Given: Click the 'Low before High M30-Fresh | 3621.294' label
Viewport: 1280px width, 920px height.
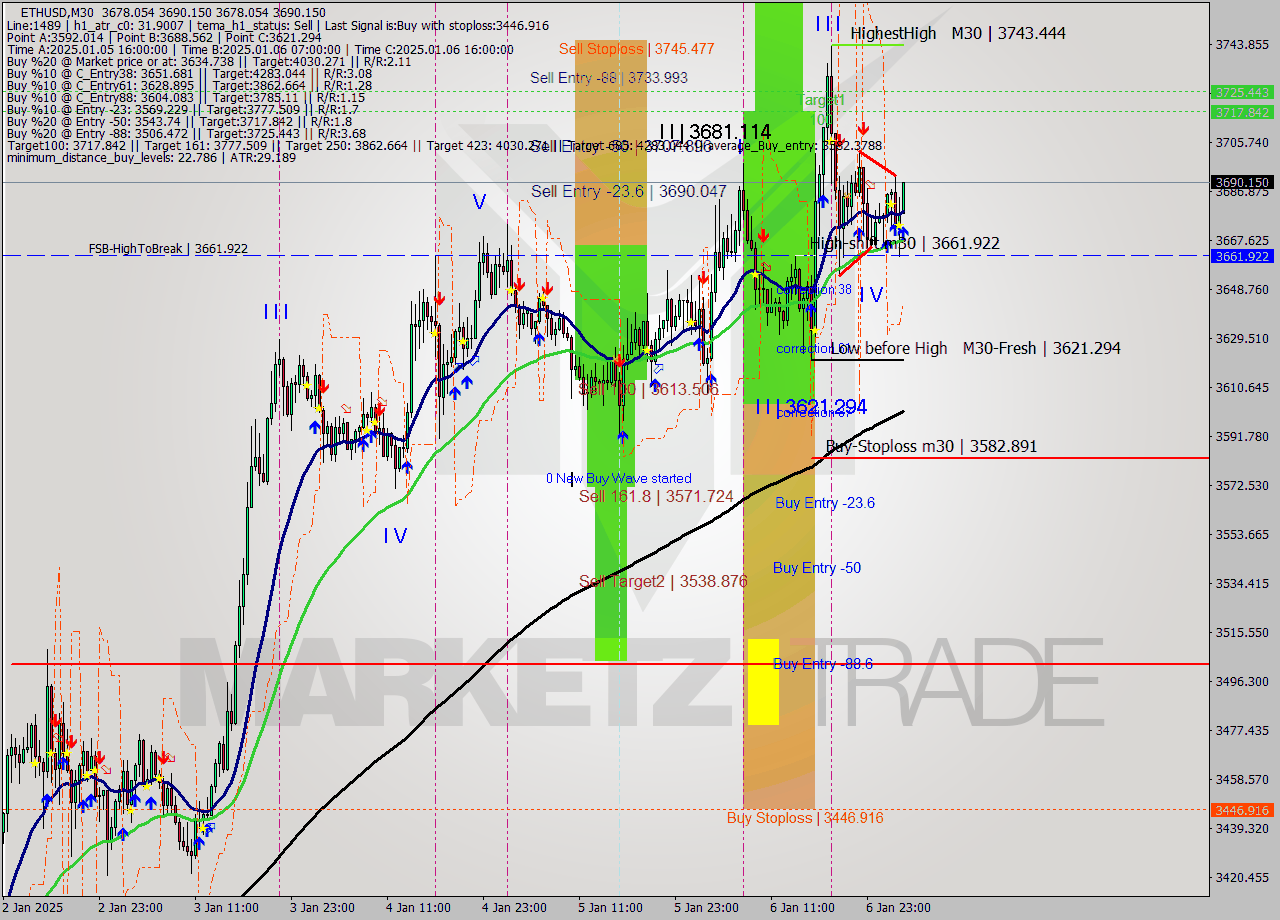Looking at the screenshot, I should coord(975,348).
